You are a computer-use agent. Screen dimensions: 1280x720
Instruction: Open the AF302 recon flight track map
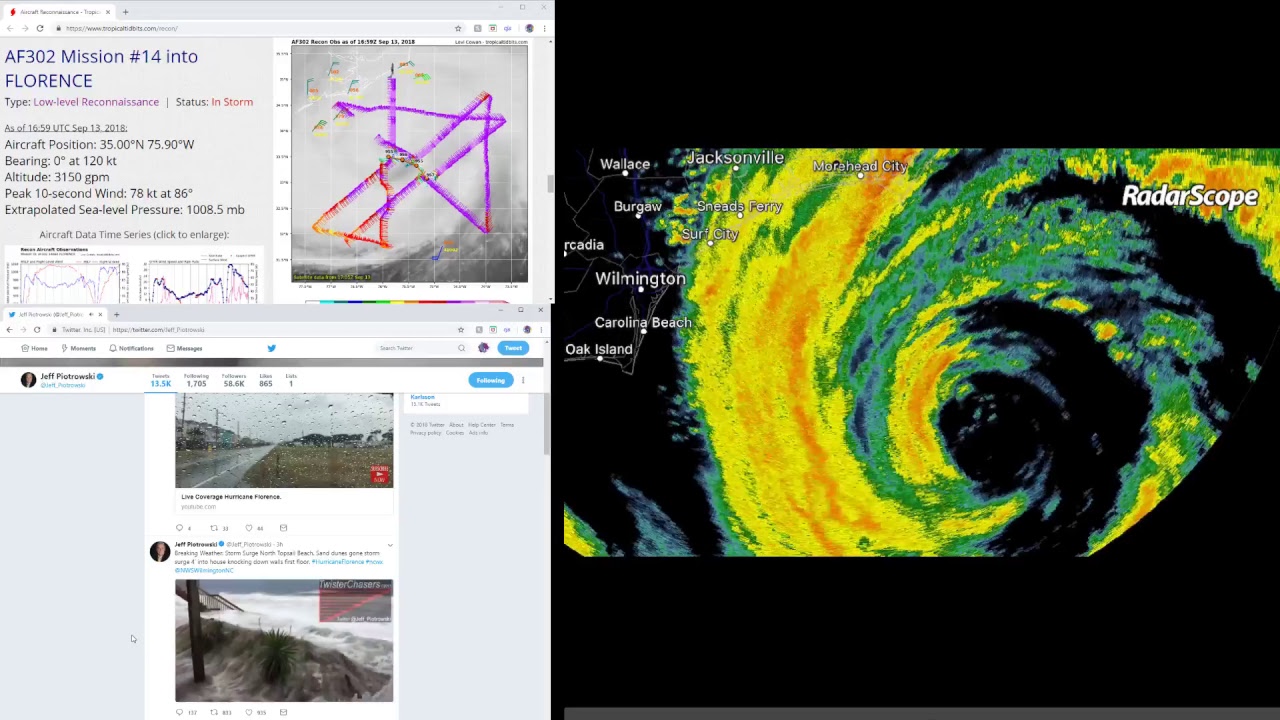(409, 162)
